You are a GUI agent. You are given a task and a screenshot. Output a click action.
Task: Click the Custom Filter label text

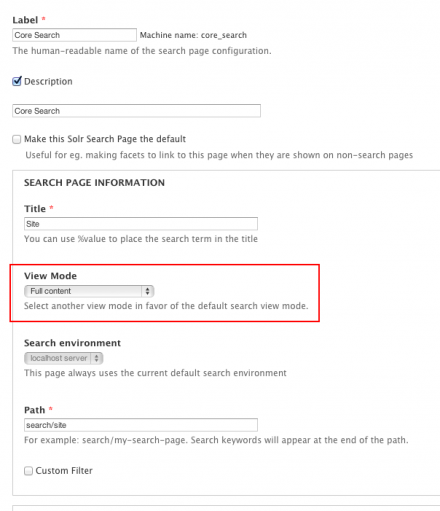click(x=64, y=471)
